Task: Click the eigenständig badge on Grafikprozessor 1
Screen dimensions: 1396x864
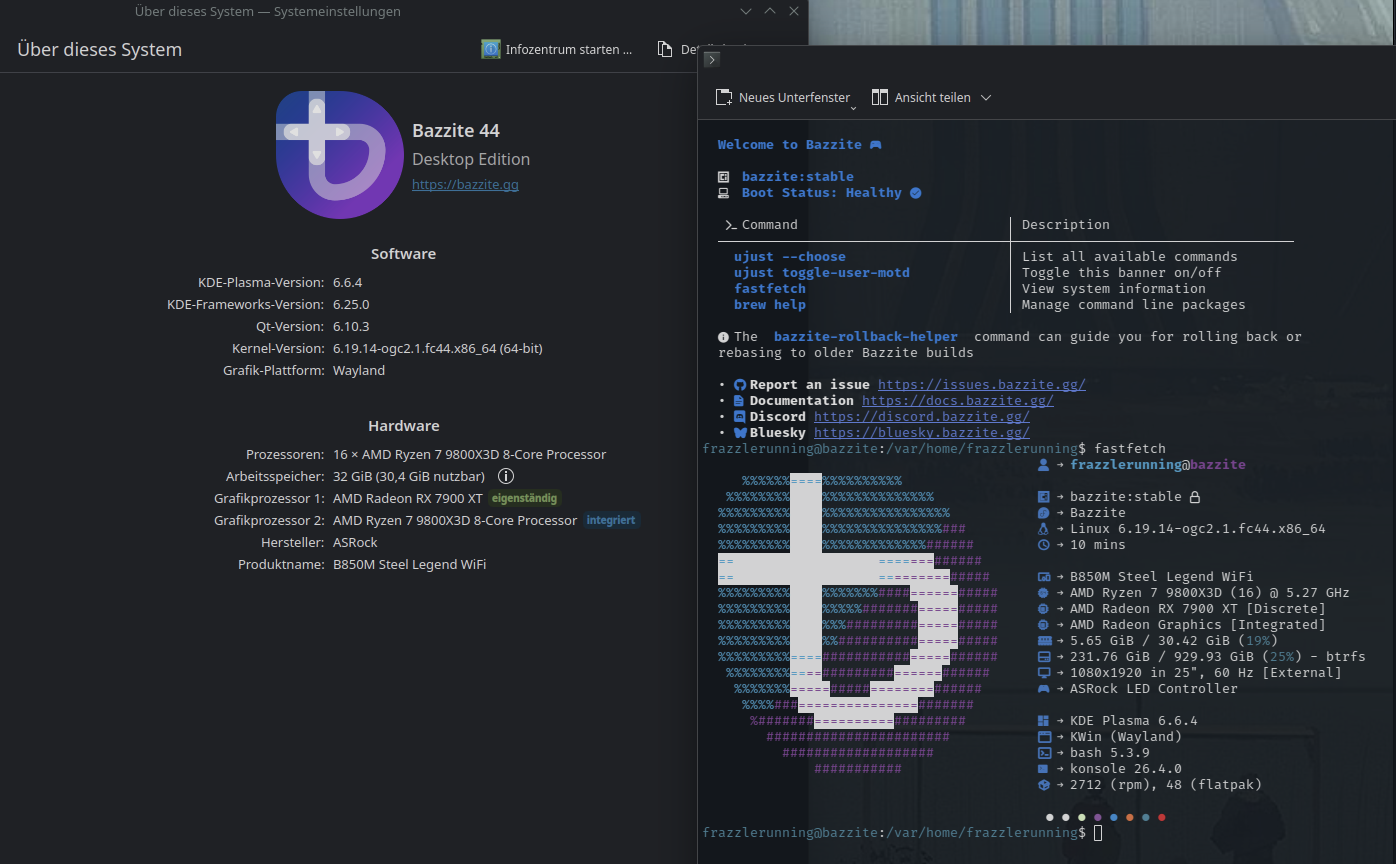Action: tap(525, 498)
